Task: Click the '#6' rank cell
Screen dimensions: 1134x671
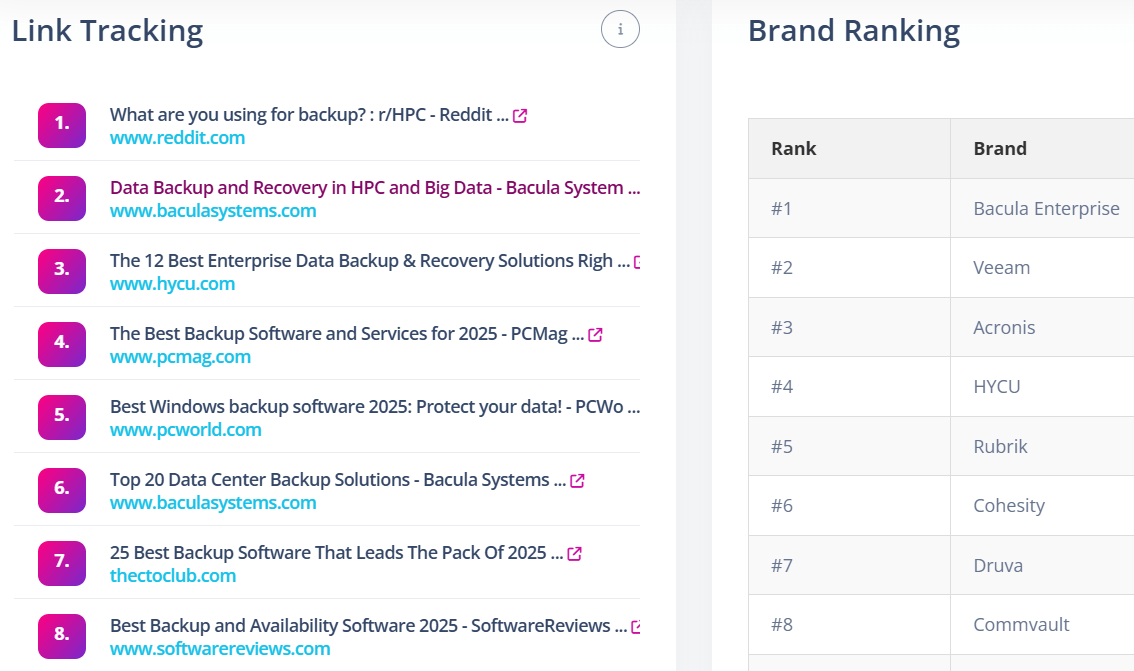Action: [849, 505]
